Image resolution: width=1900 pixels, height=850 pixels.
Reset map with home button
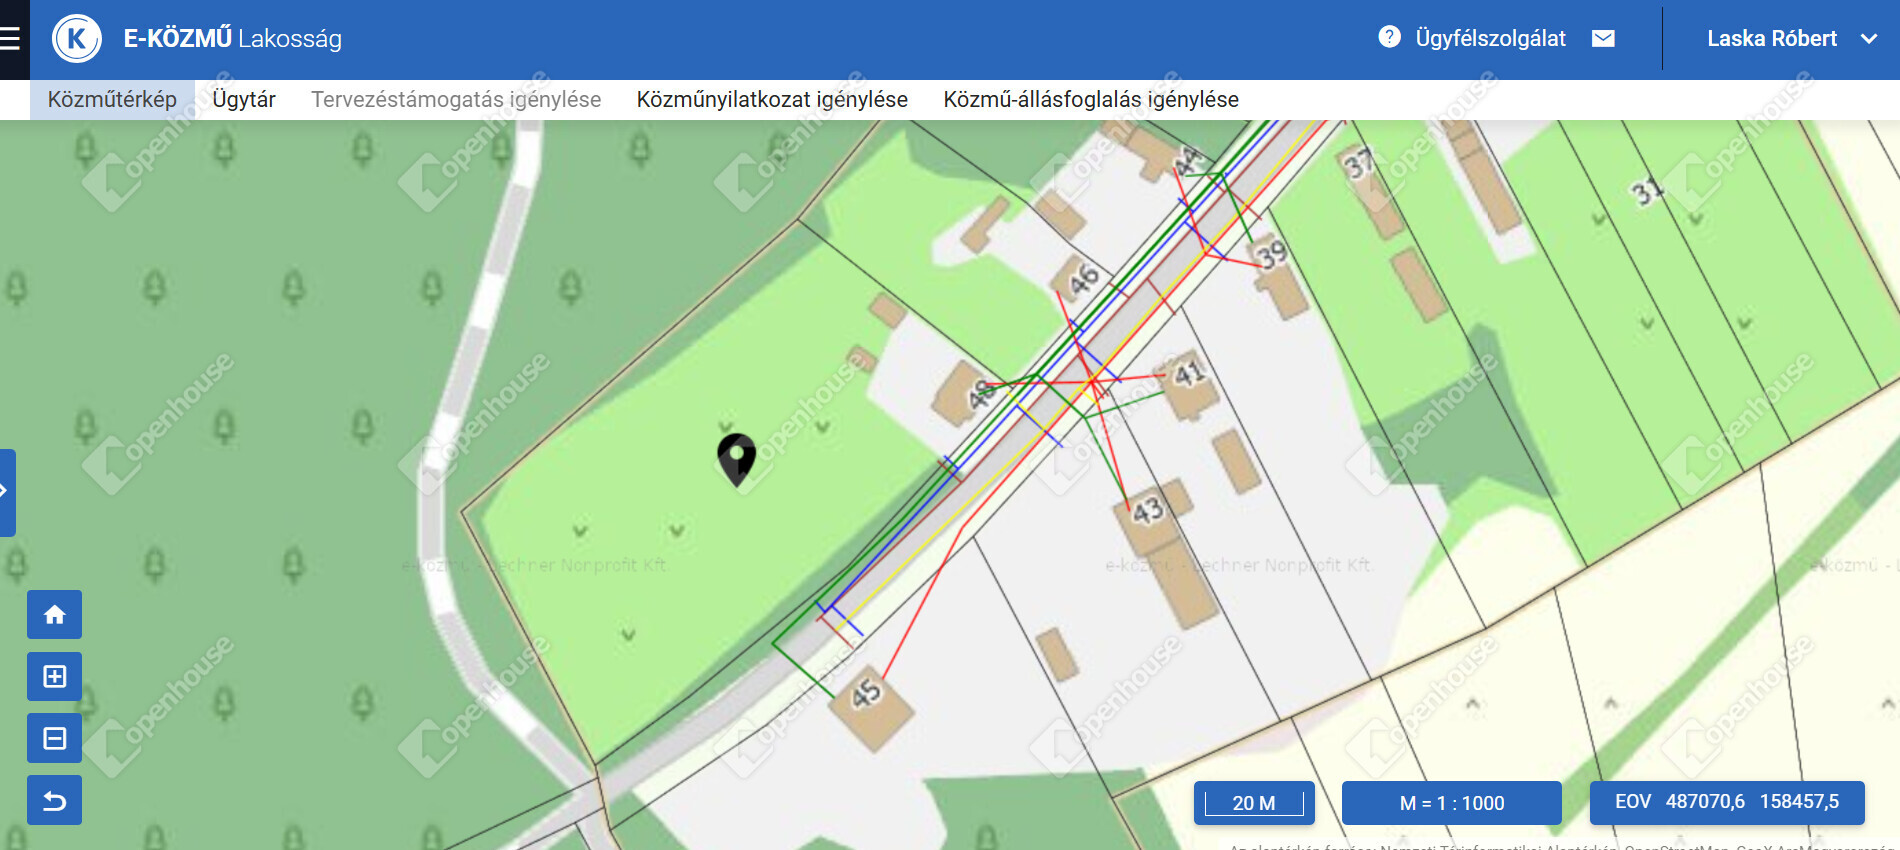[55, 614]
